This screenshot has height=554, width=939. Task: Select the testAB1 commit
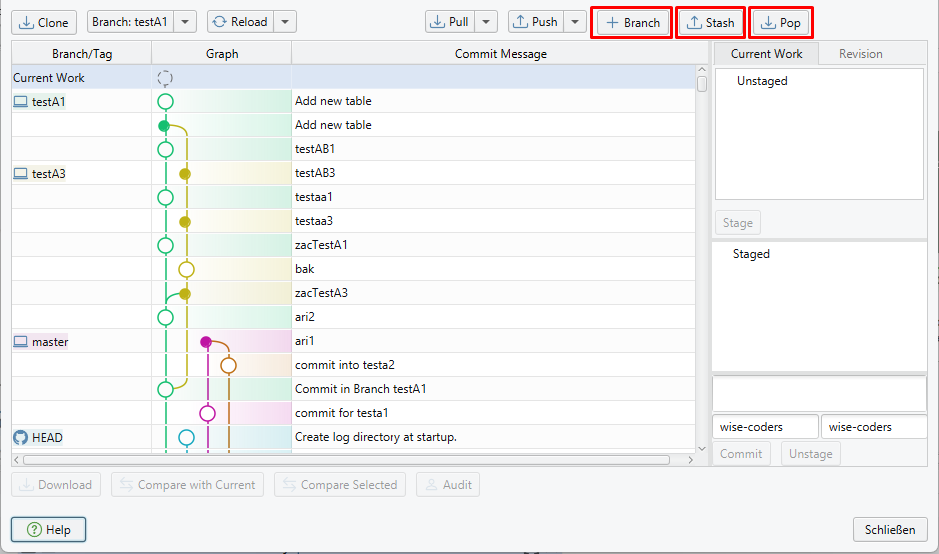click(314, 149)
